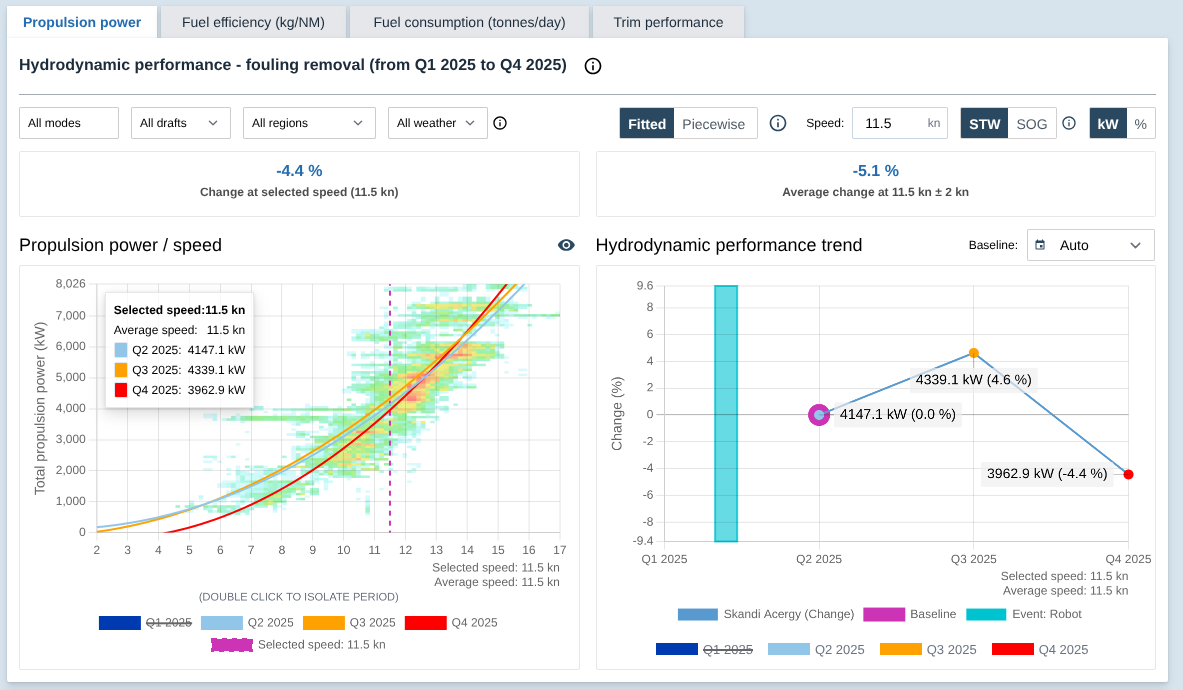Toggle Q1 2025 legend in trend chart
Screen dimensions: 1183x690
pyautogui.click(x=705, y=650)
